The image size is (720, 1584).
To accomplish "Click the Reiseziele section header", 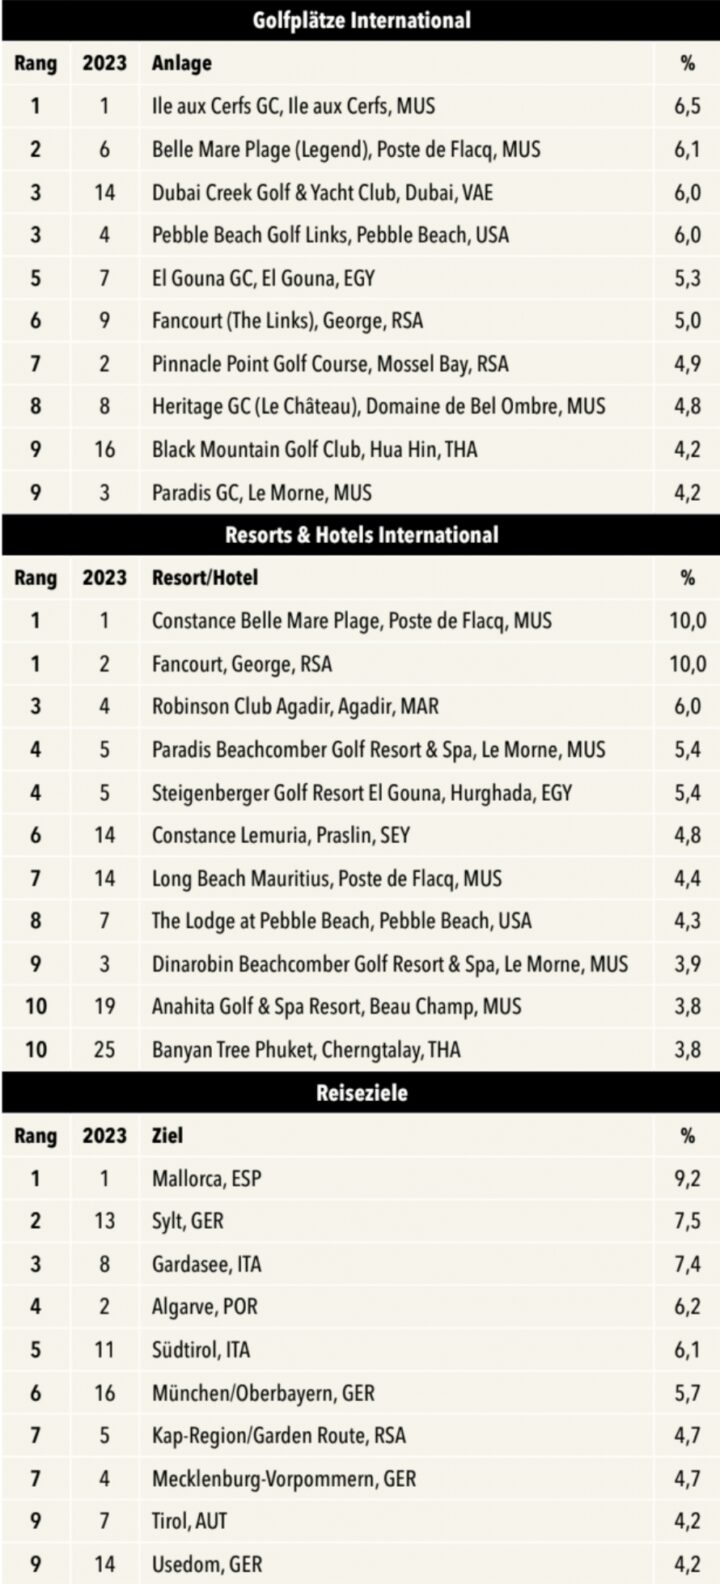I will click(360, 1093).
